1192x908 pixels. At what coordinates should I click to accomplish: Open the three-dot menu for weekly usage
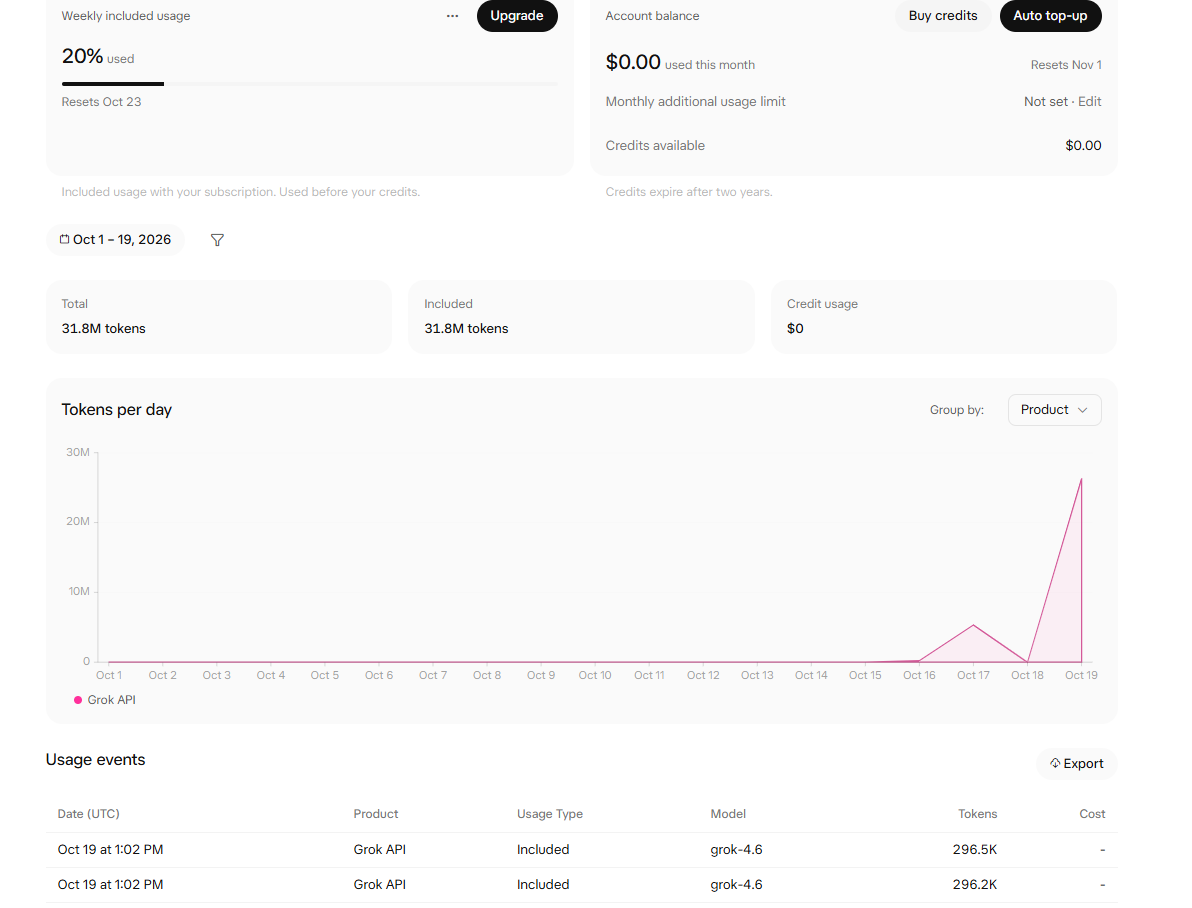tap(452, 16)
